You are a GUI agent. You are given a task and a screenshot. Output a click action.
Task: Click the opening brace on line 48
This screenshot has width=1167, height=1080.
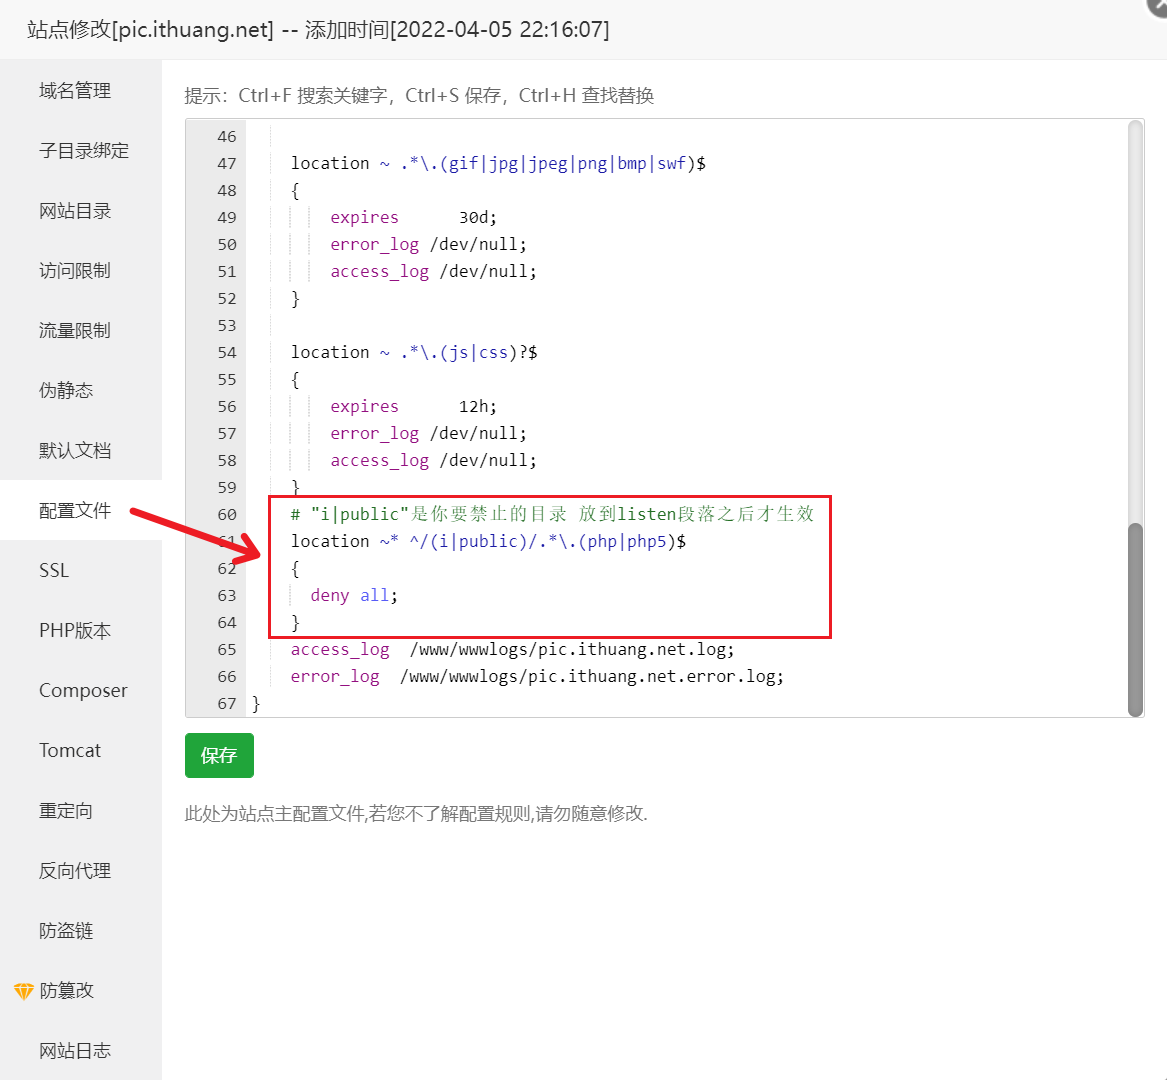tap(295, 191)
